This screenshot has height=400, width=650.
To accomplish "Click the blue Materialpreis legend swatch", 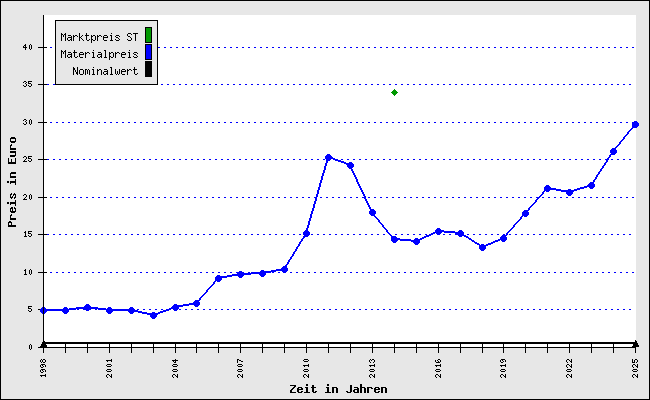I will 148,52.
